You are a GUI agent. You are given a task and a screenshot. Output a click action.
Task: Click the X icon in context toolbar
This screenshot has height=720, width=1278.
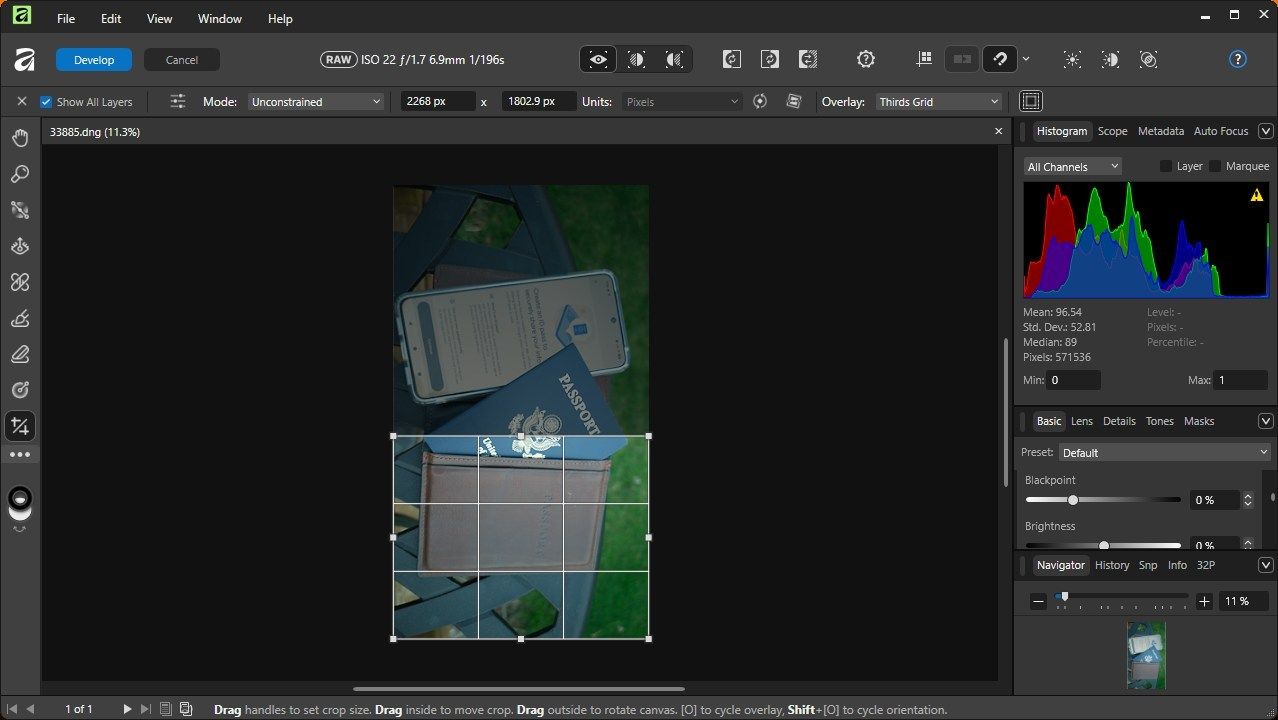pyautogui.click(x=22, y=102)
